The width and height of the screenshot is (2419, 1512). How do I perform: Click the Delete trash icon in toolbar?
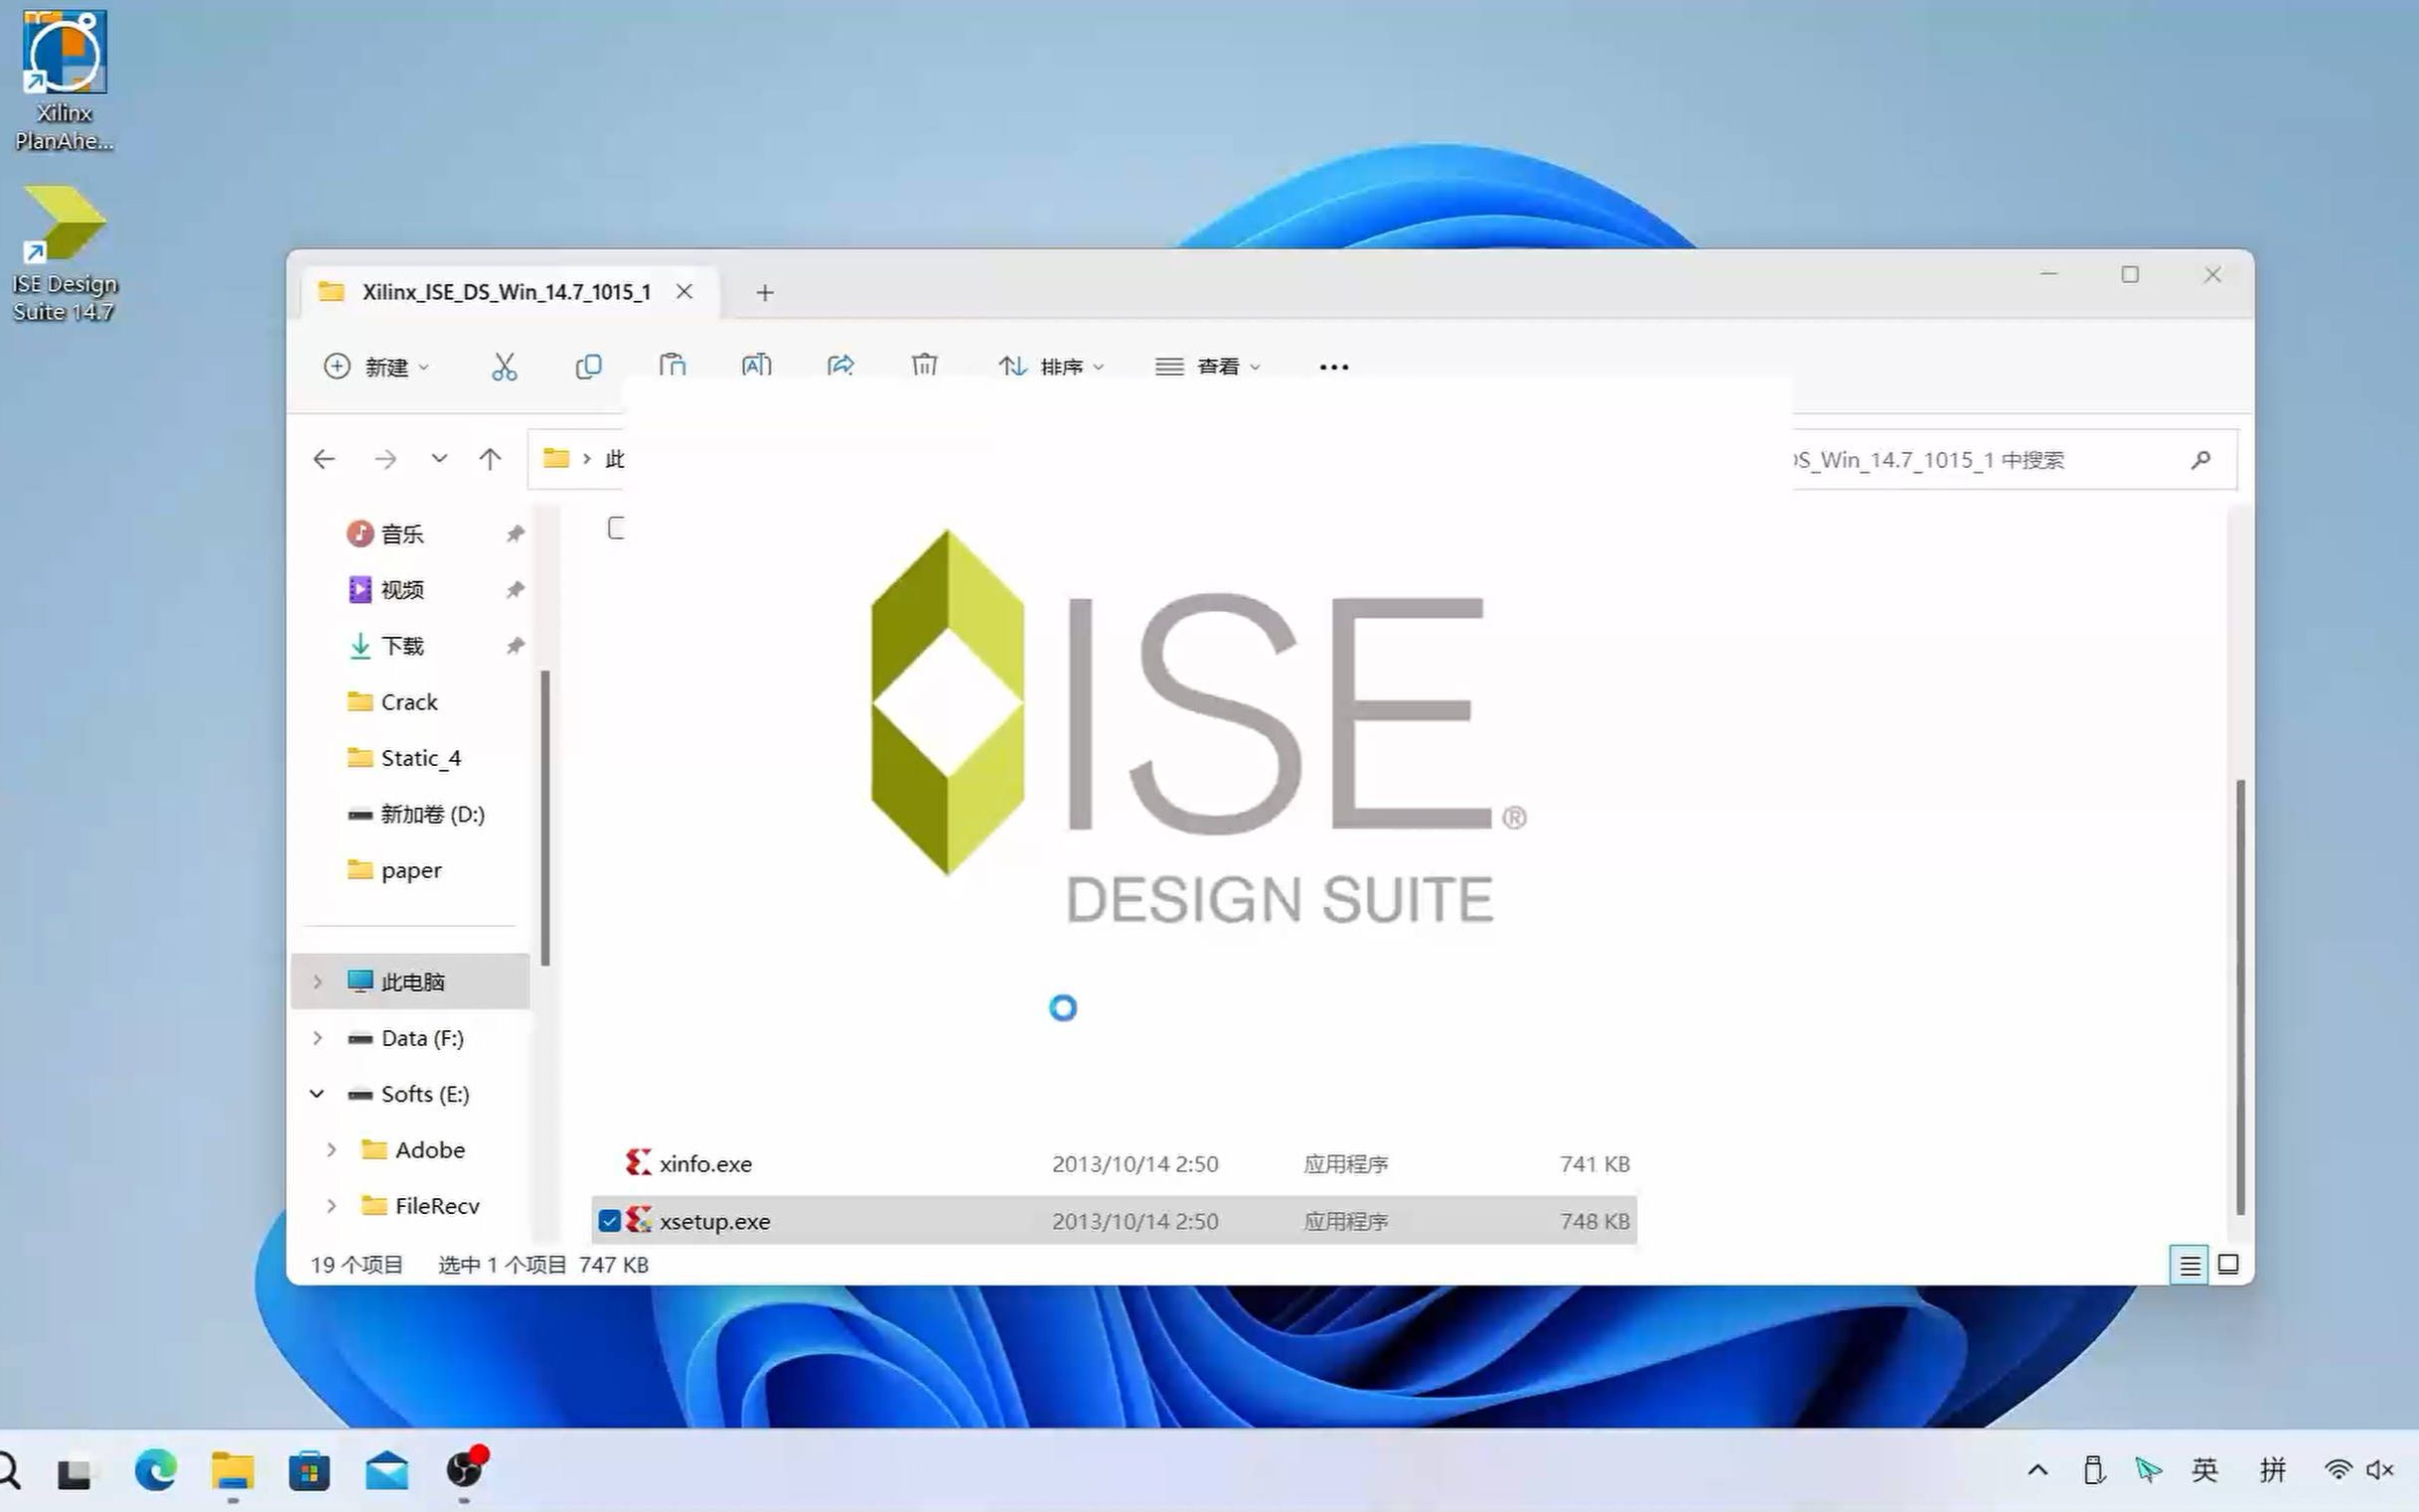924,365
